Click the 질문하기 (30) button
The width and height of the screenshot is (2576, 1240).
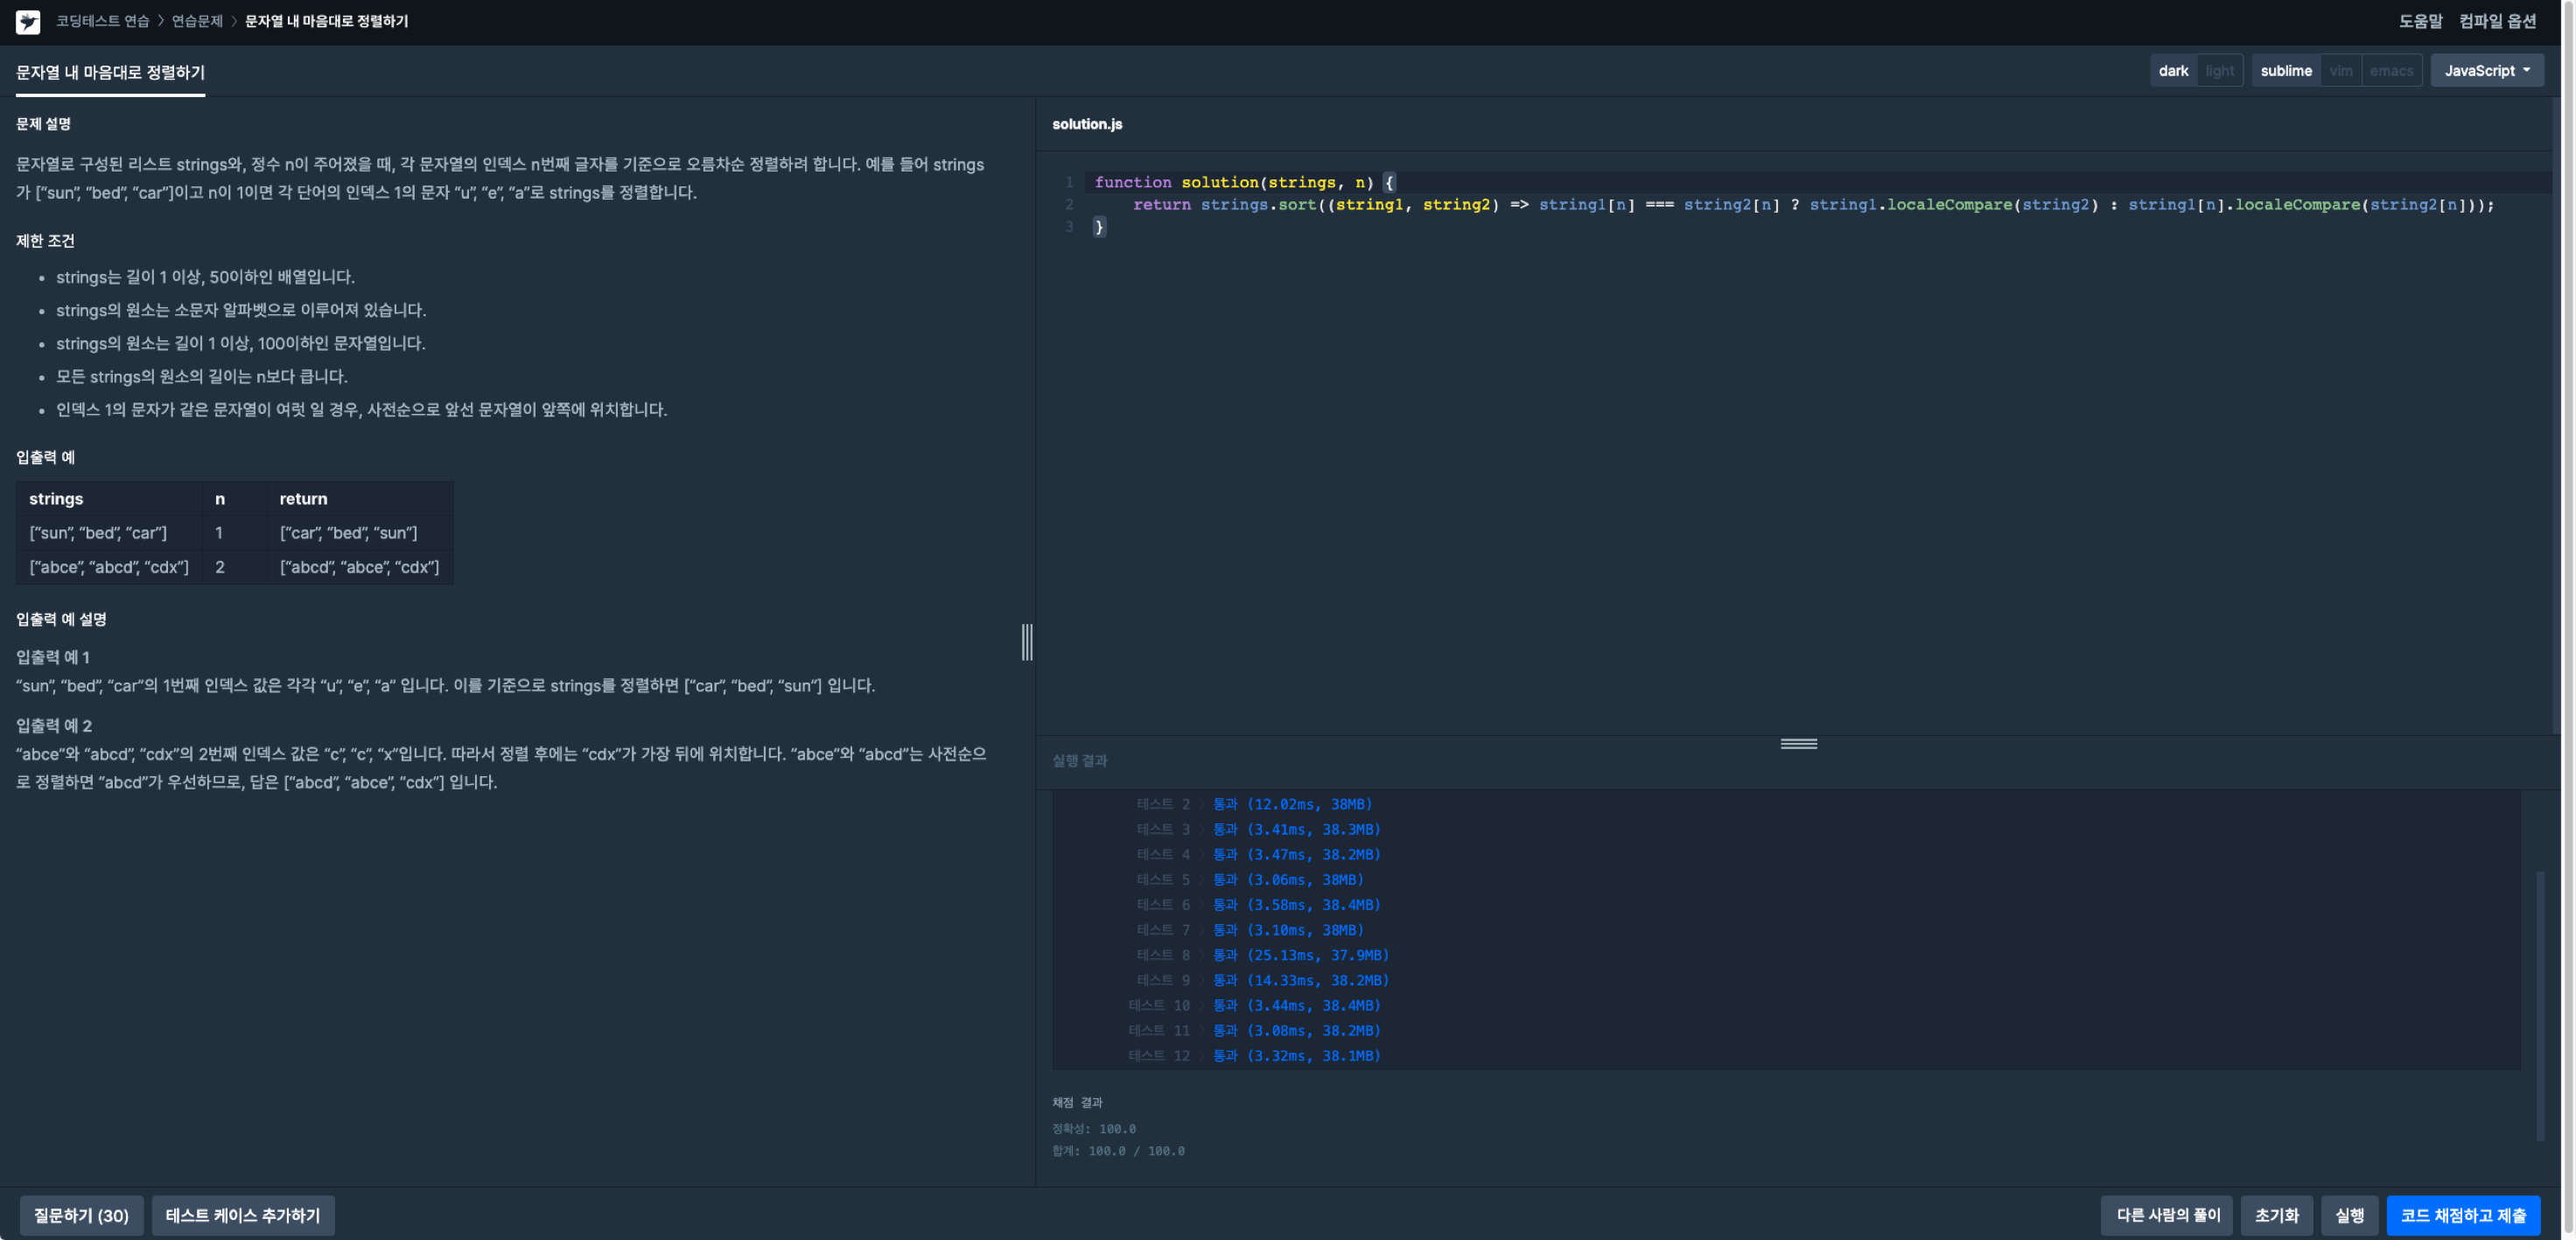[x=81, y=1215]
